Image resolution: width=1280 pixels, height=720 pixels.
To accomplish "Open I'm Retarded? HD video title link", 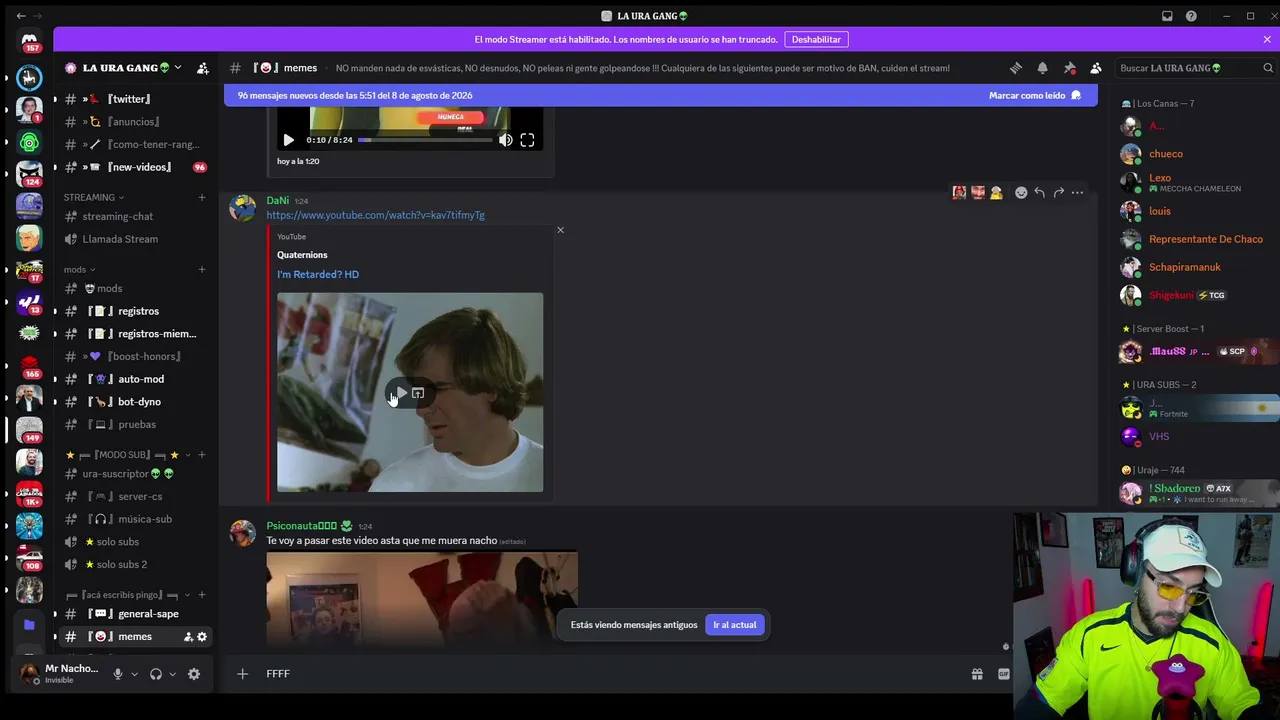I will coord(318,274).
